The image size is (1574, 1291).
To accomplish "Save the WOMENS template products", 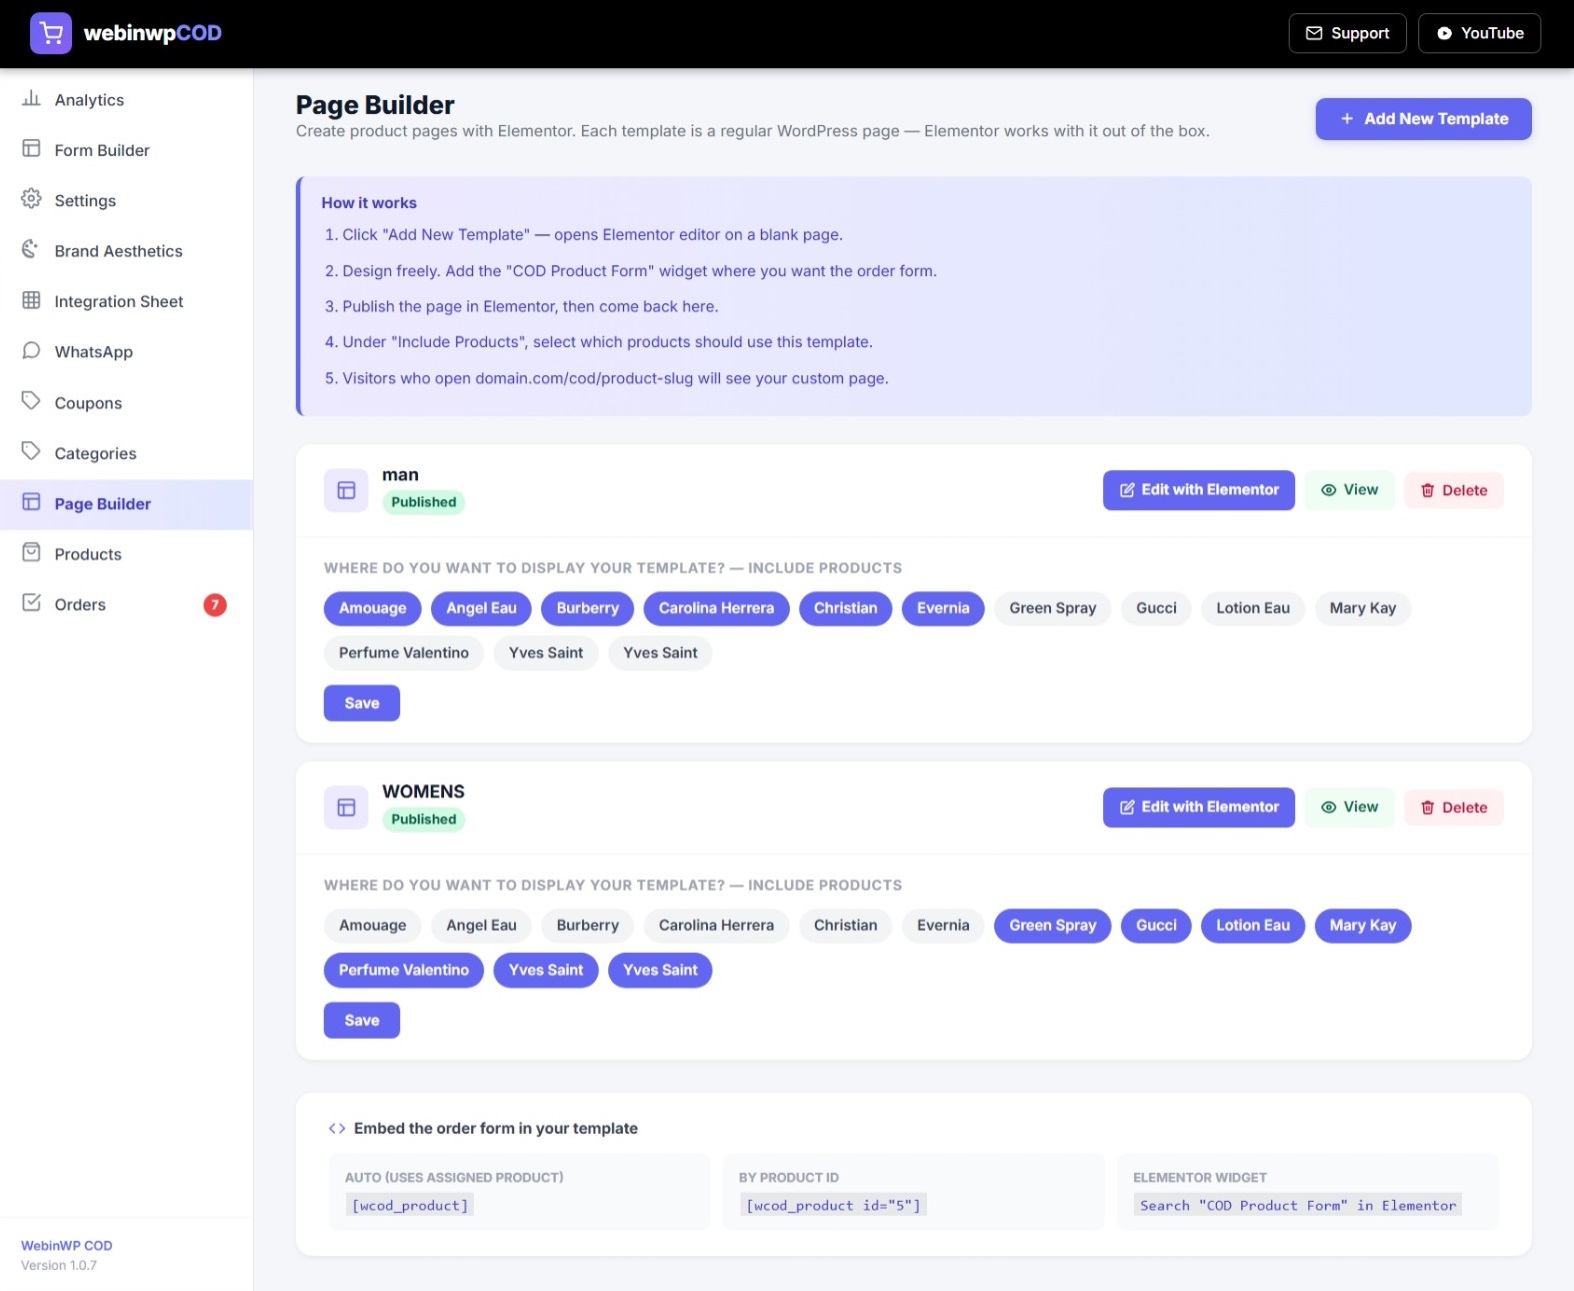I will (x=362, y=1020).
